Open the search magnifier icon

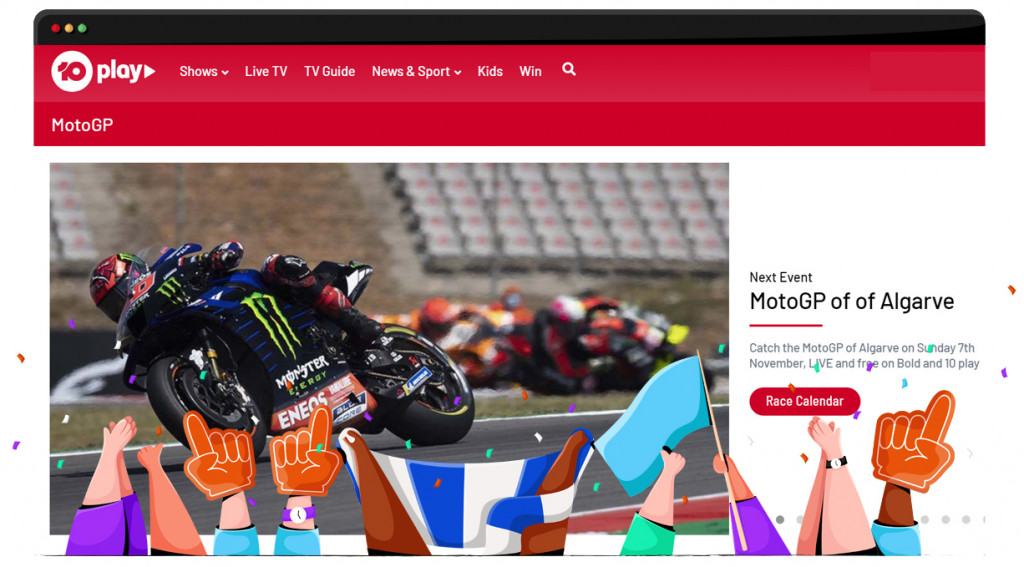coord(569,69)
